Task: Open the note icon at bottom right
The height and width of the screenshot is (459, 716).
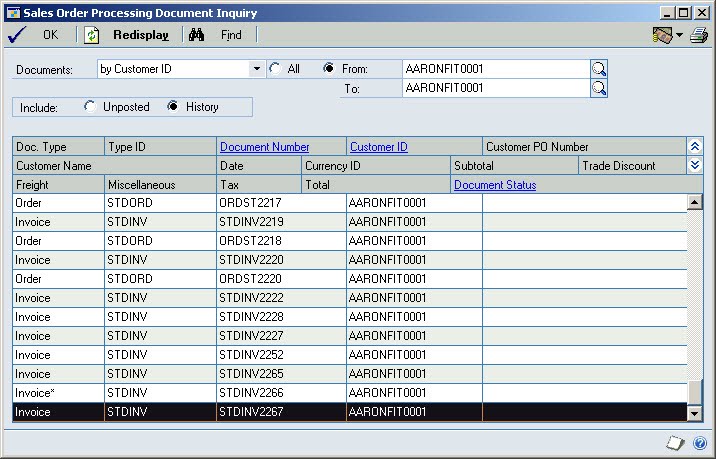Action: coord(675,443)
